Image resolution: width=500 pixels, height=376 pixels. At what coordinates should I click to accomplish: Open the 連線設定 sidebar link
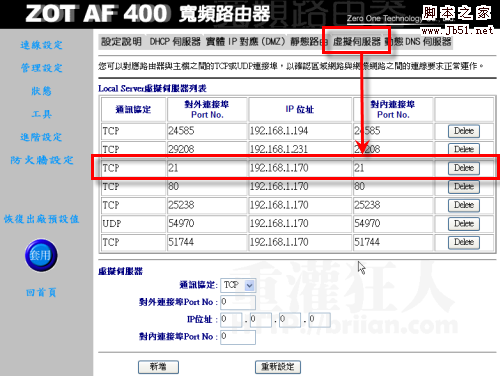[41, 45]
